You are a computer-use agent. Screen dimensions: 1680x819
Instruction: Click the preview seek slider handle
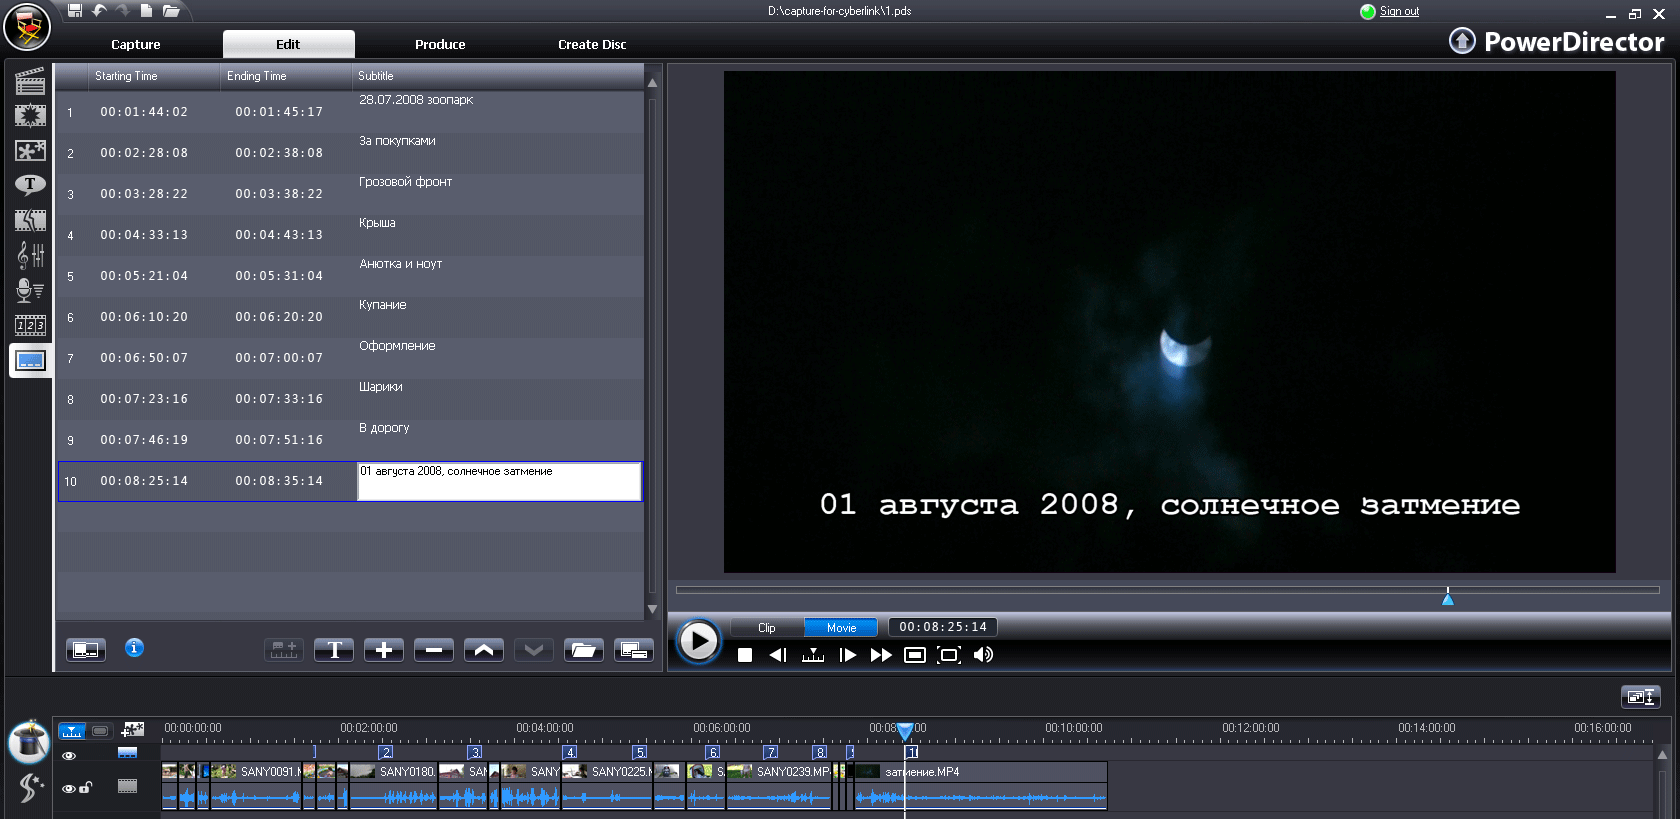point(1447,598)
